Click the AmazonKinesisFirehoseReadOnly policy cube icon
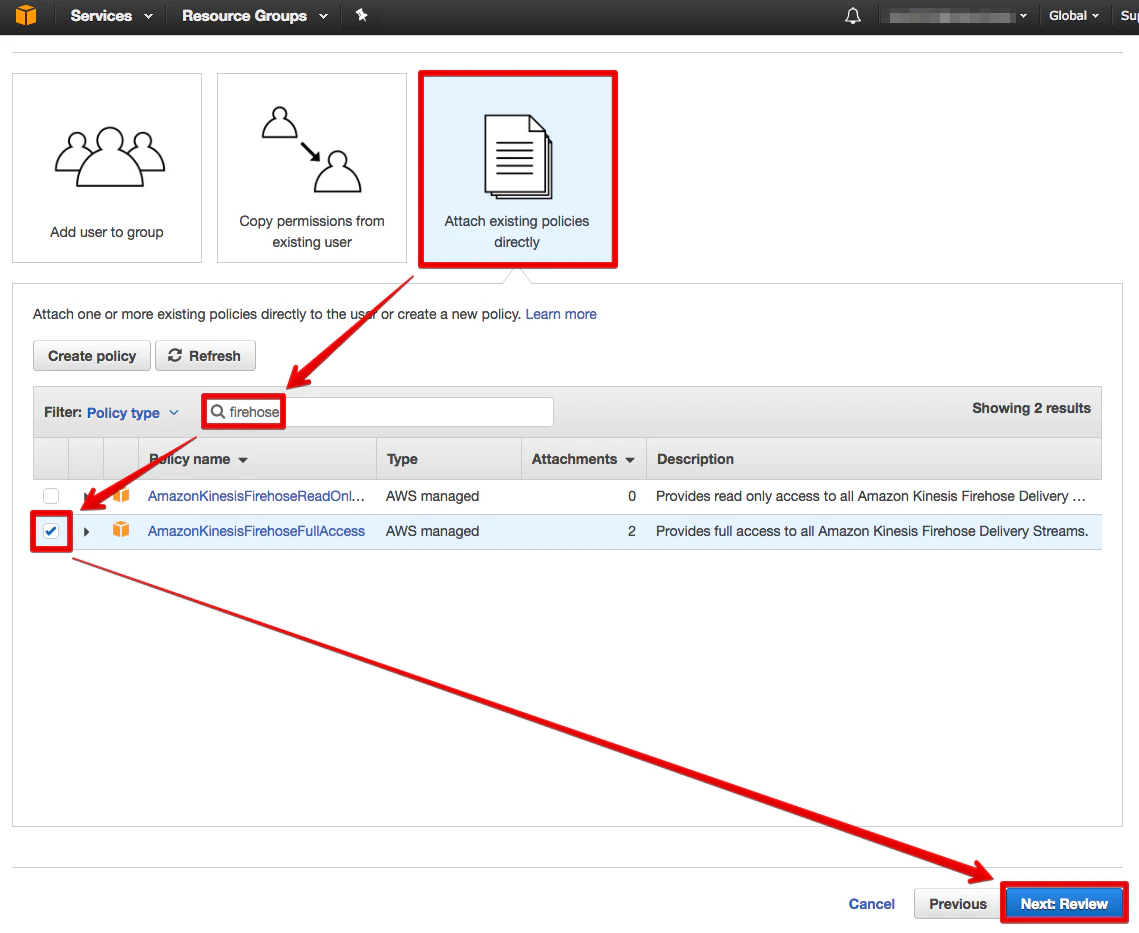 (121, 495)
